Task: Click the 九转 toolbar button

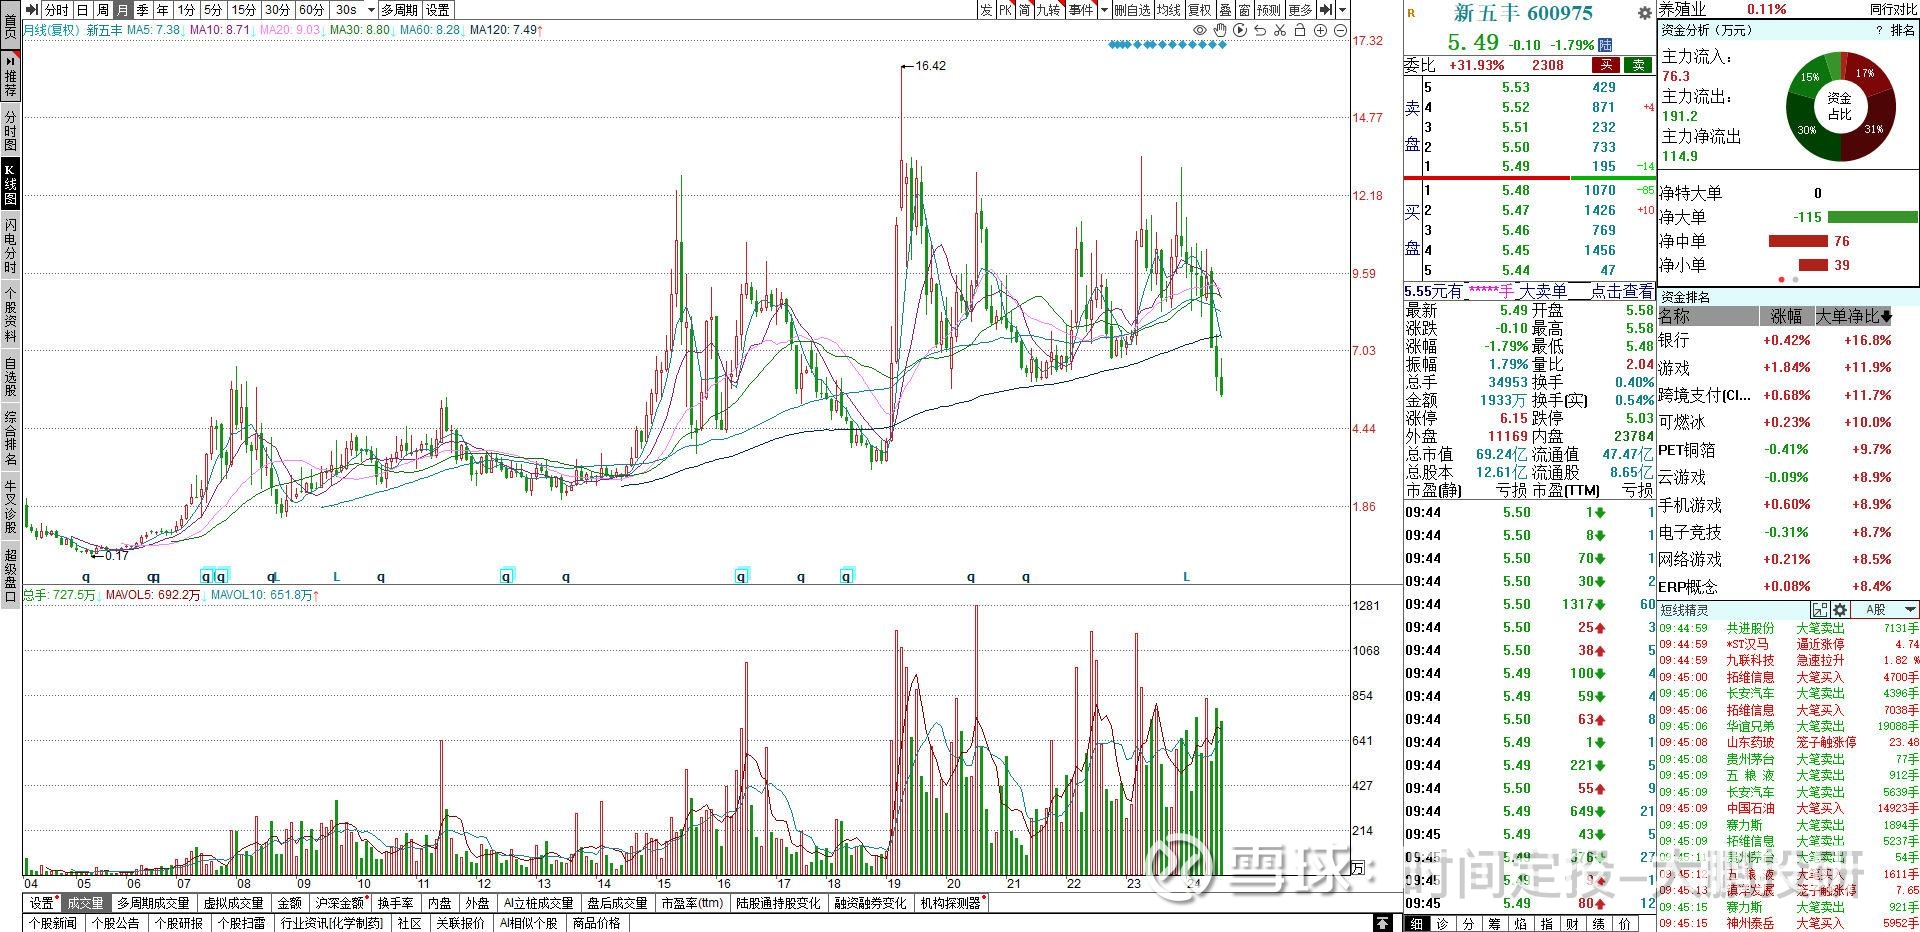Action: click(x=1048, y=10)
